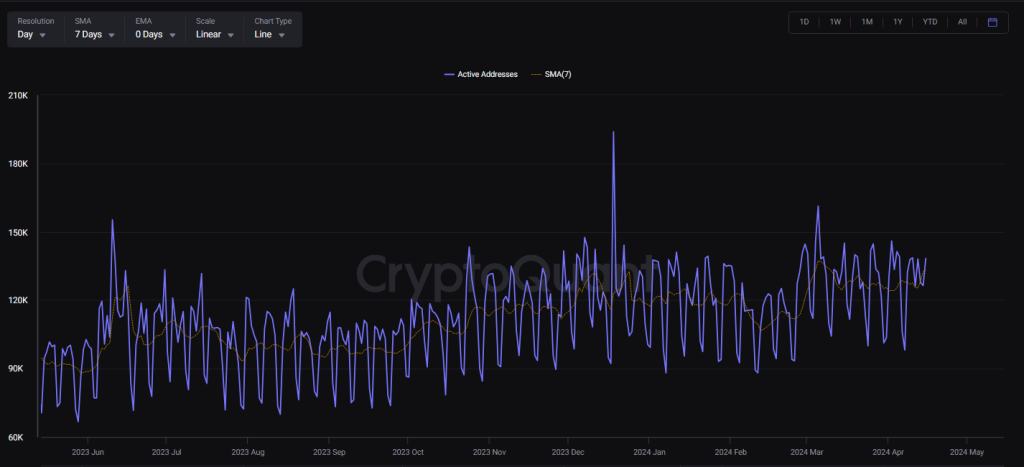Select the 1W time range

click(835, 22)
